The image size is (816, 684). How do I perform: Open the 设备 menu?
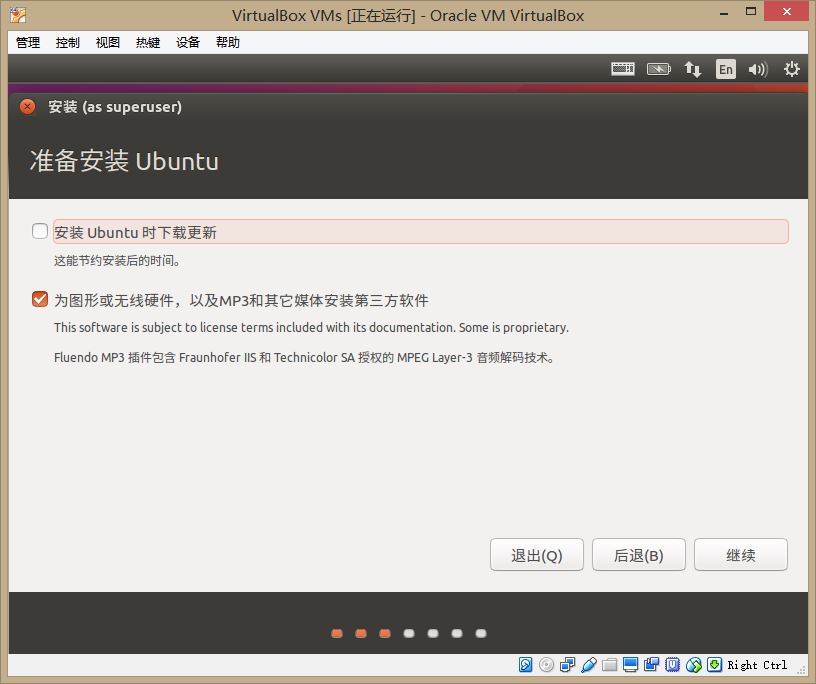point(188,43)
